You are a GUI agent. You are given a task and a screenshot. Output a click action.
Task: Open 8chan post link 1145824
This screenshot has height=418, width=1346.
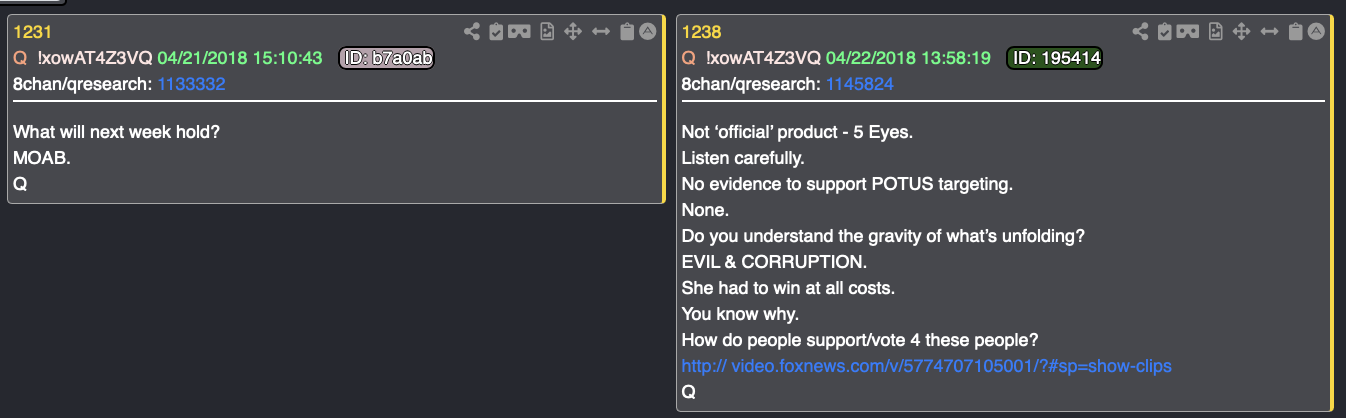(859, 85)
